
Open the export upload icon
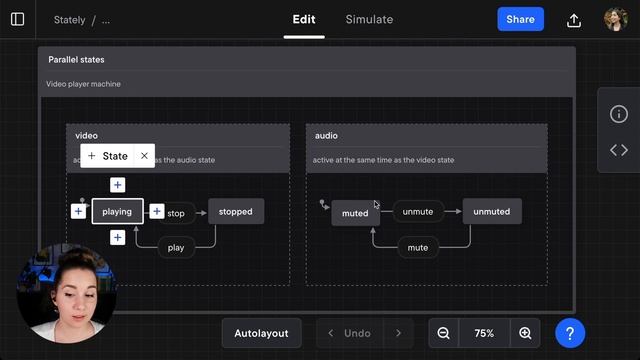[573, 20]
